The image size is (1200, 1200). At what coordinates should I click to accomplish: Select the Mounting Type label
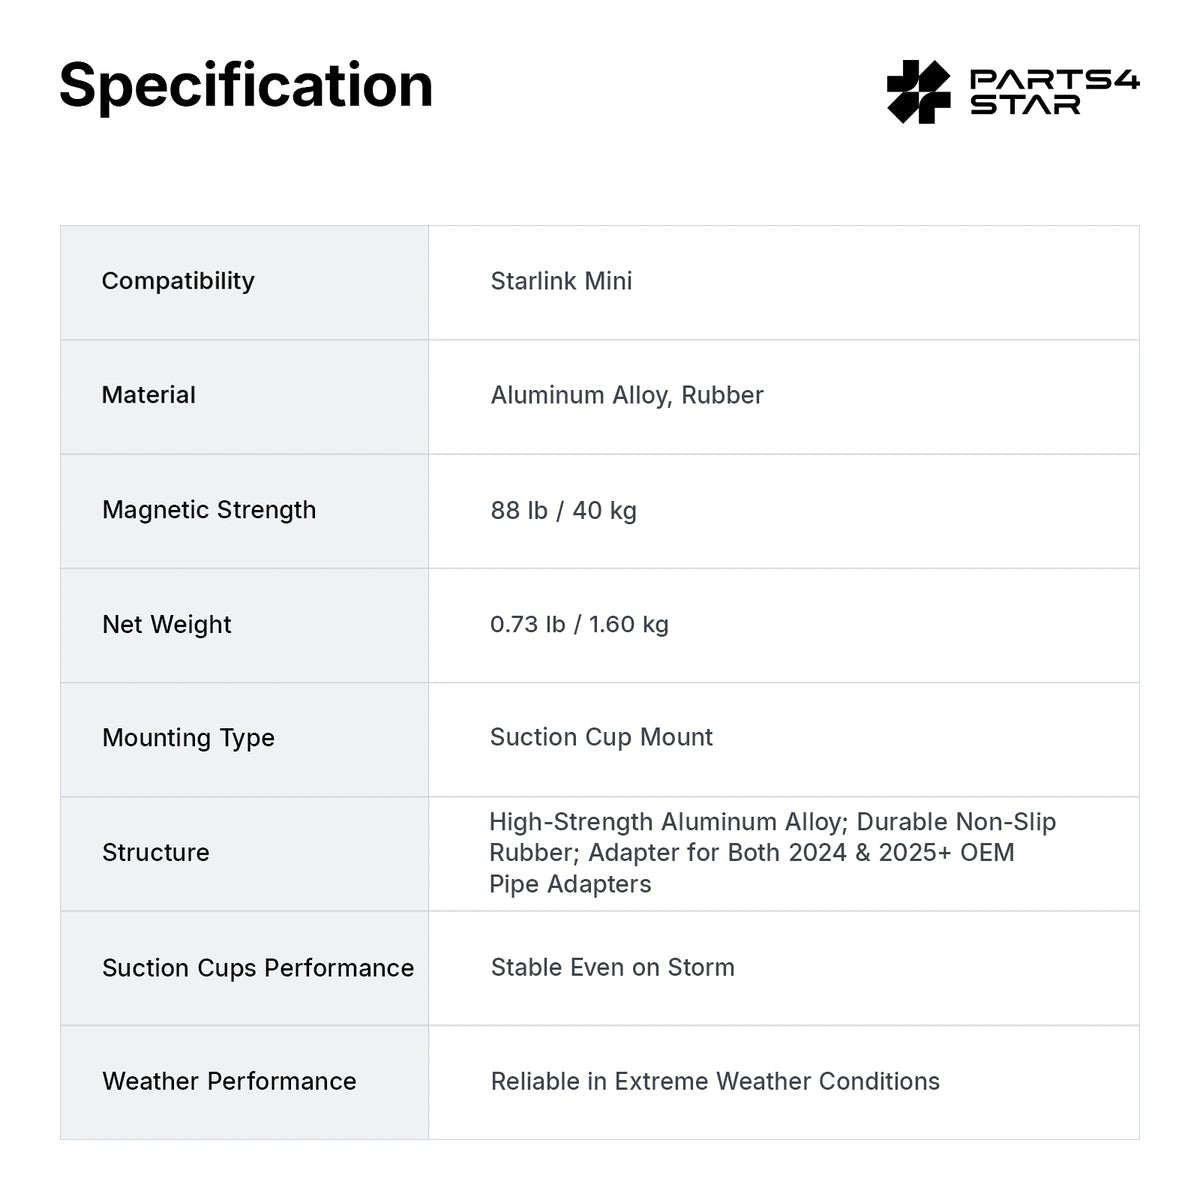pyautogui.click(x=188, y=738)
